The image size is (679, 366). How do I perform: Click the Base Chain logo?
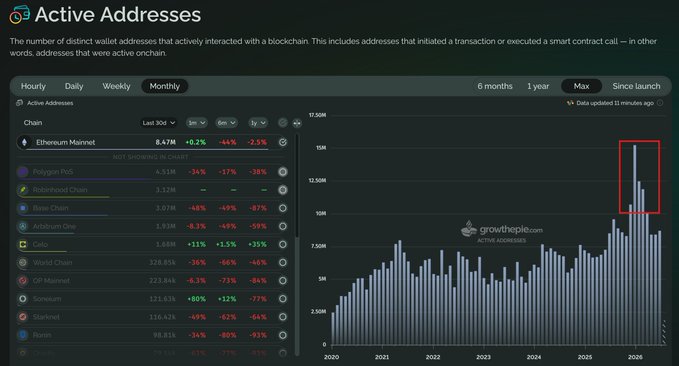23,208
